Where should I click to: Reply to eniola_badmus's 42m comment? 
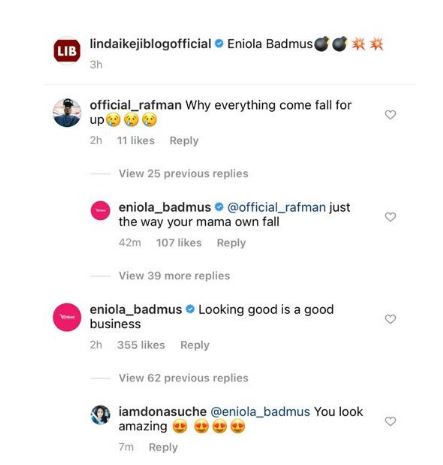click(x=231, y=243)
